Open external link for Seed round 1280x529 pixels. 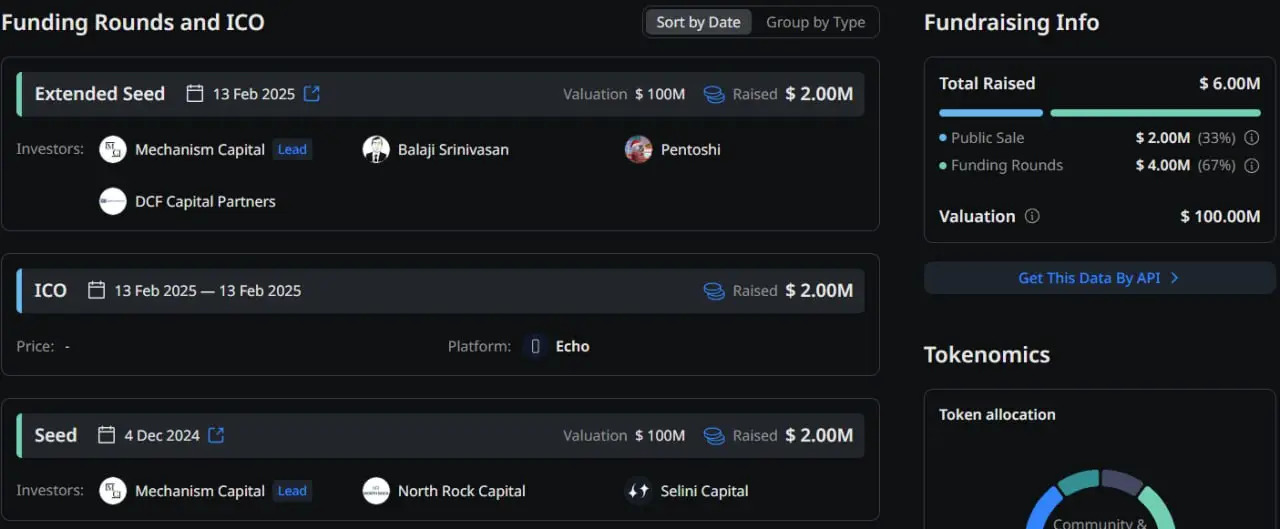coord(217,435)
